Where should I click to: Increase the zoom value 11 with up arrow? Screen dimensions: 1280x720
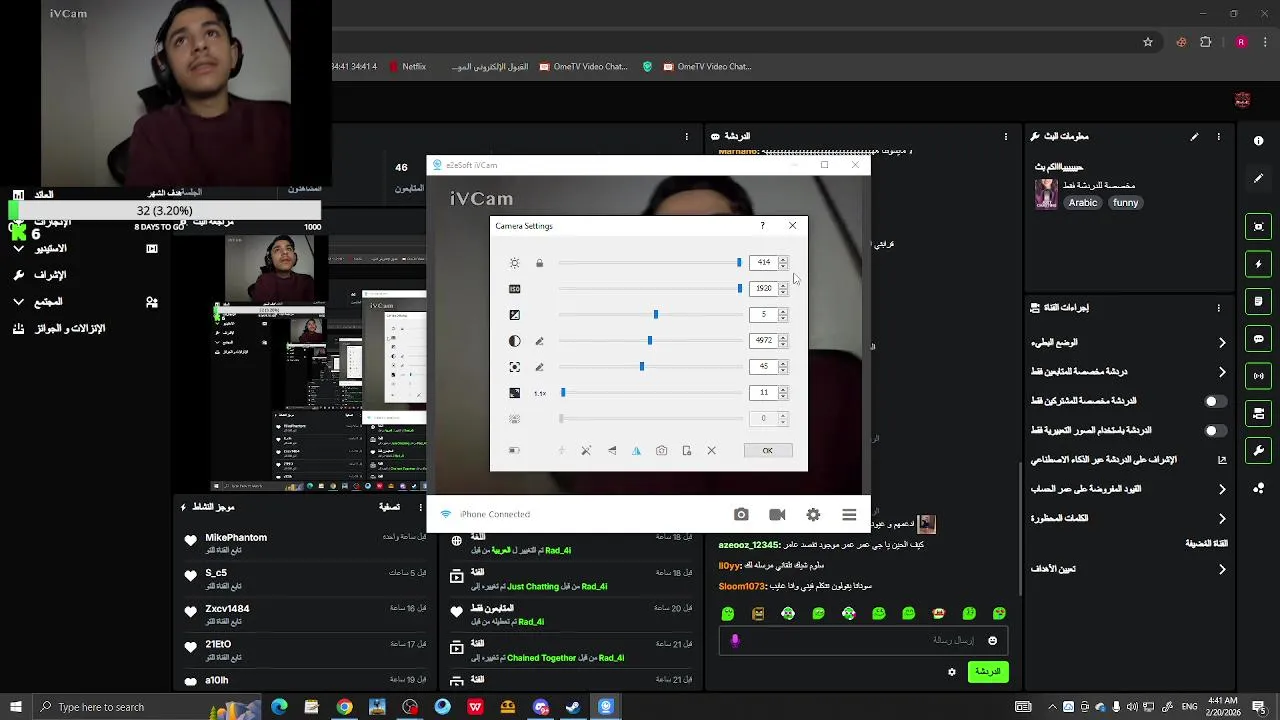[x=783, y=389]
